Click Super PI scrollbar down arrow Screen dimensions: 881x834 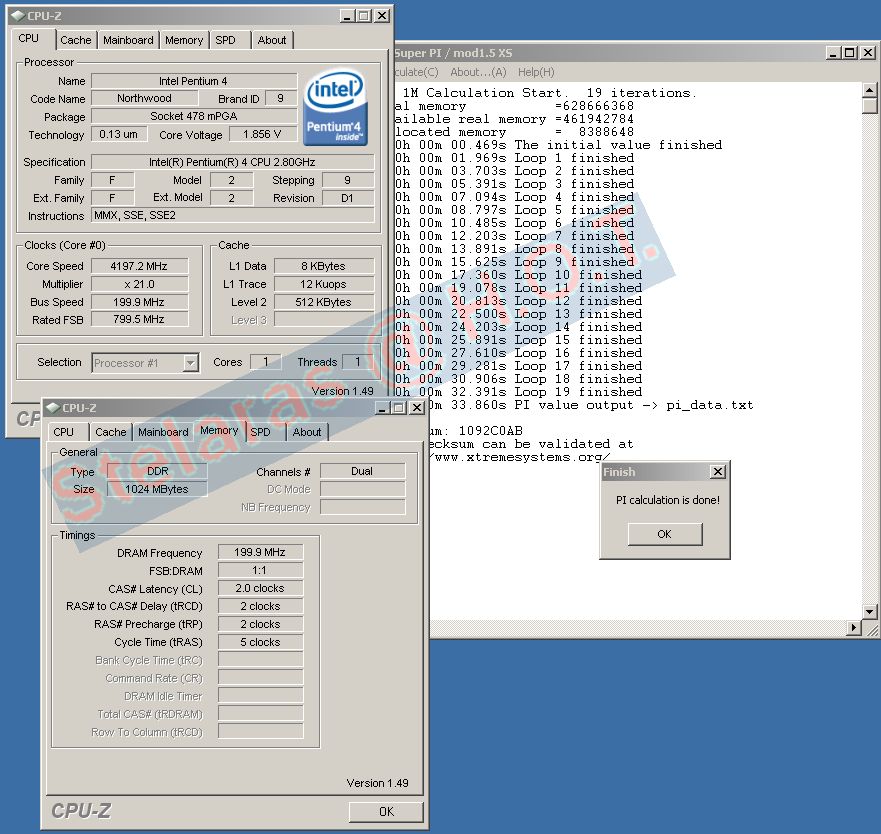click(869, 611)
